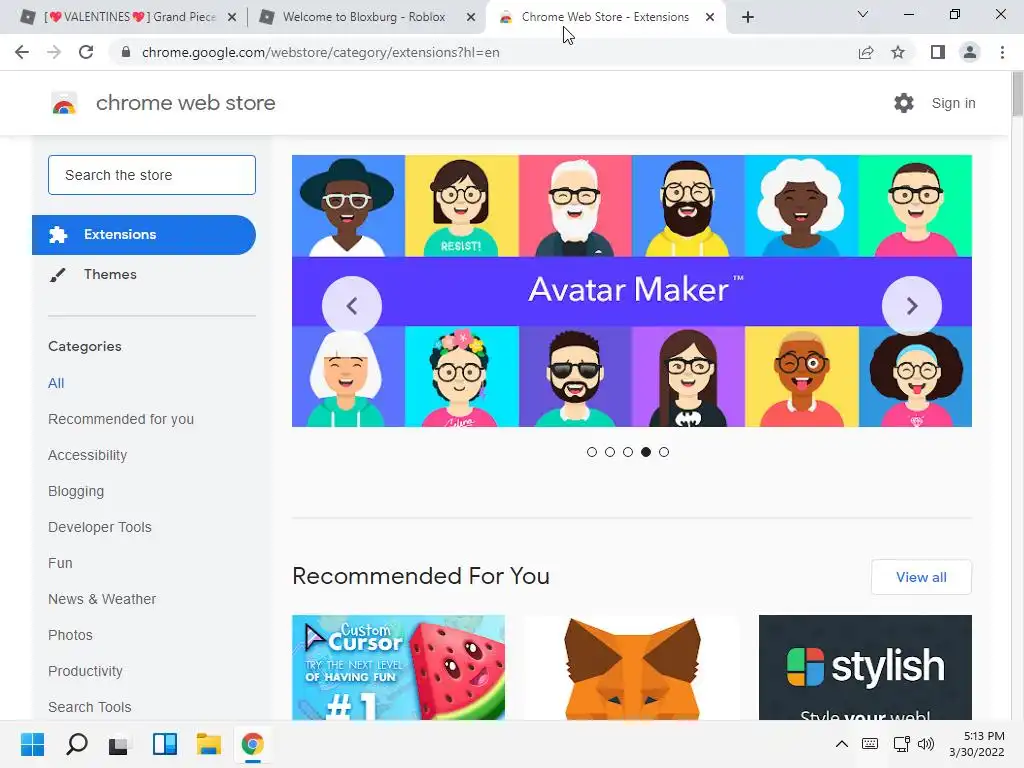Close the Welcome to Bloxburg tab
Screen dimensions: 1024x768
tap(471, 18)
